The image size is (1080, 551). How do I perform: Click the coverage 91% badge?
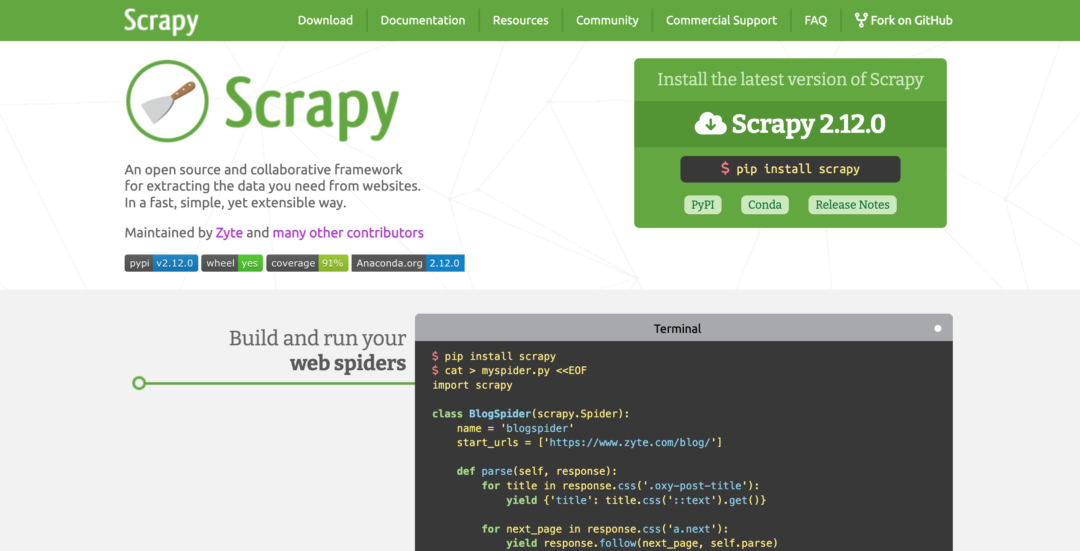tap(307, 263)
